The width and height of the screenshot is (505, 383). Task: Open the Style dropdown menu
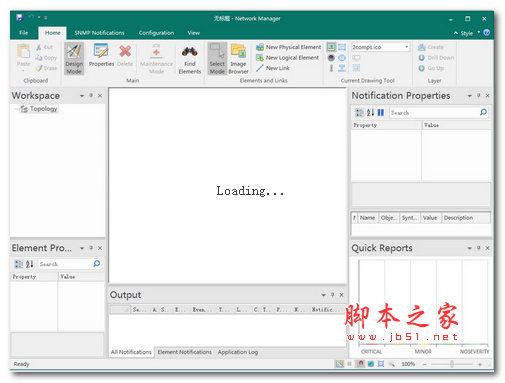(x=470, y=33)
